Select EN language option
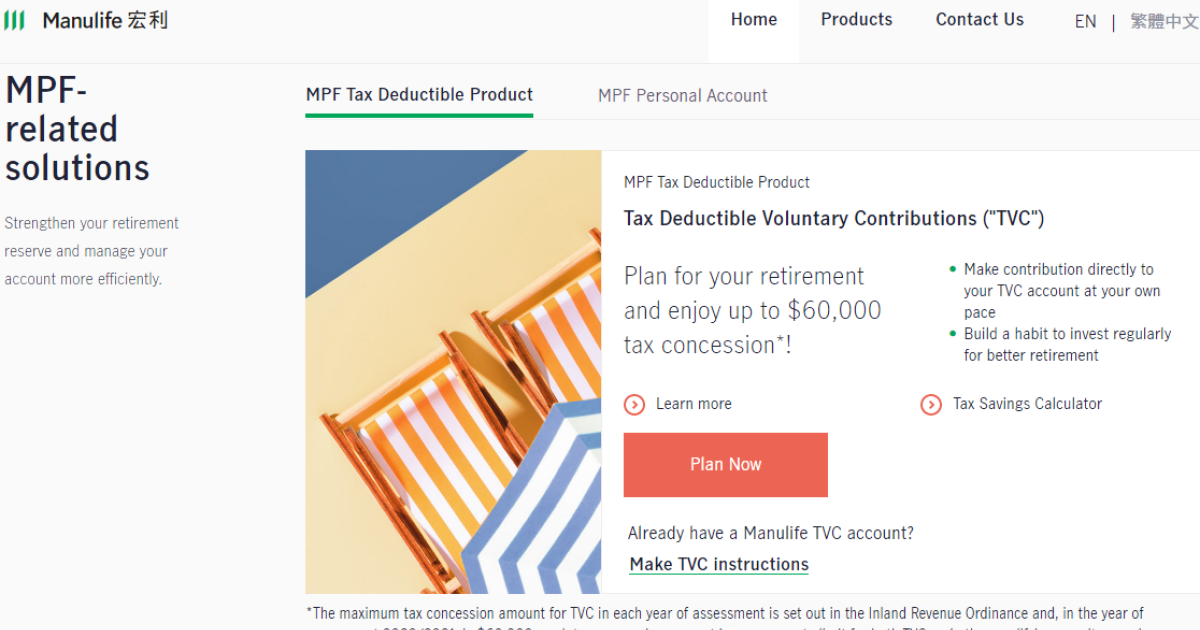 tap(1085, 22)
